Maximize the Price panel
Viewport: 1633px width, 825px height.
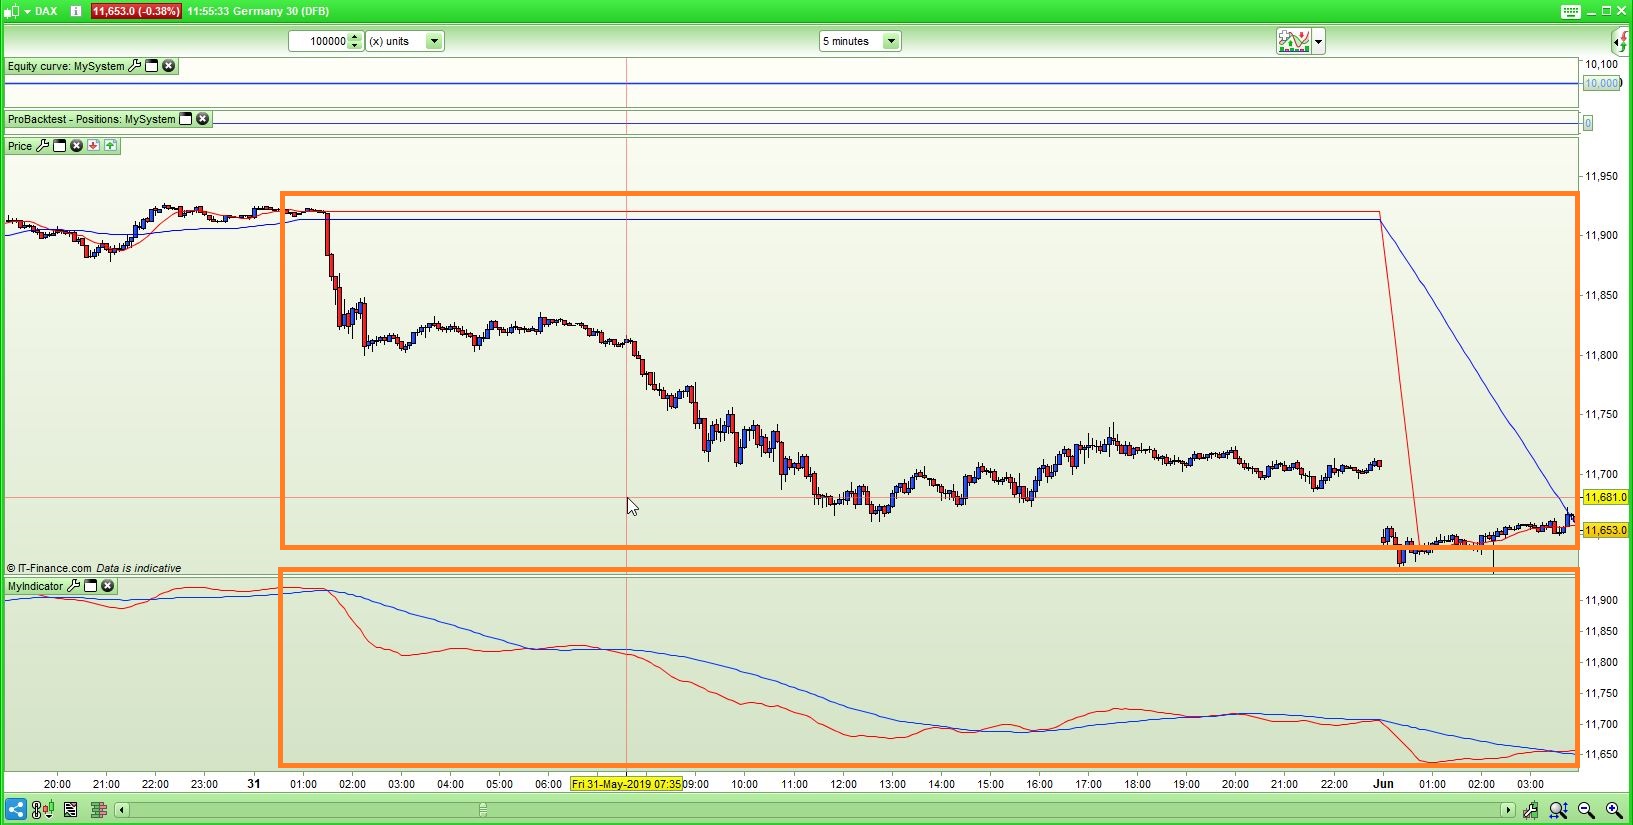coord(59,146)
